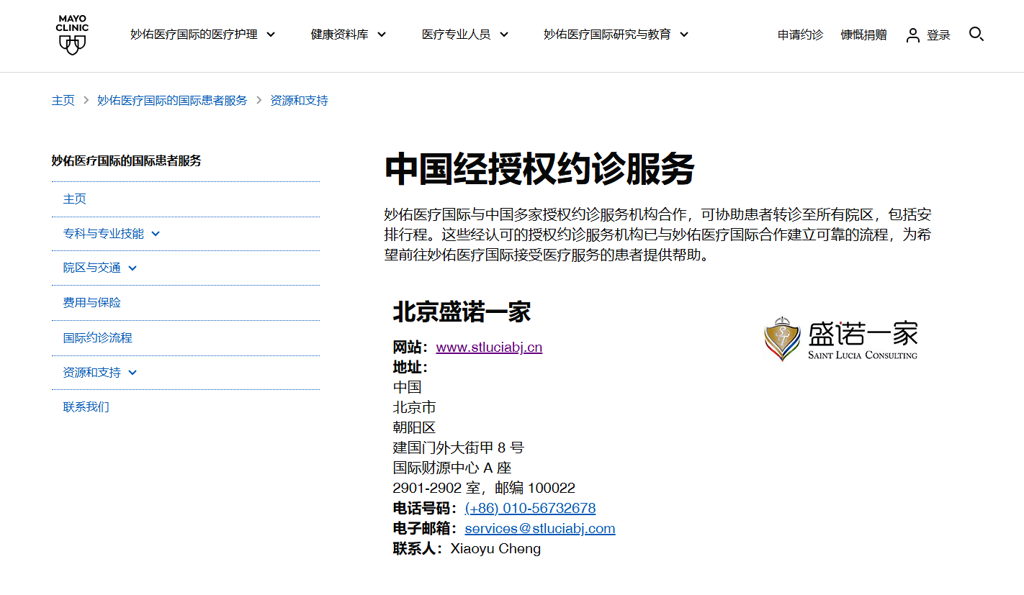1024x595 pixels.
Task: Click the services@stluciabj.com email link
Action: (539, 528)
